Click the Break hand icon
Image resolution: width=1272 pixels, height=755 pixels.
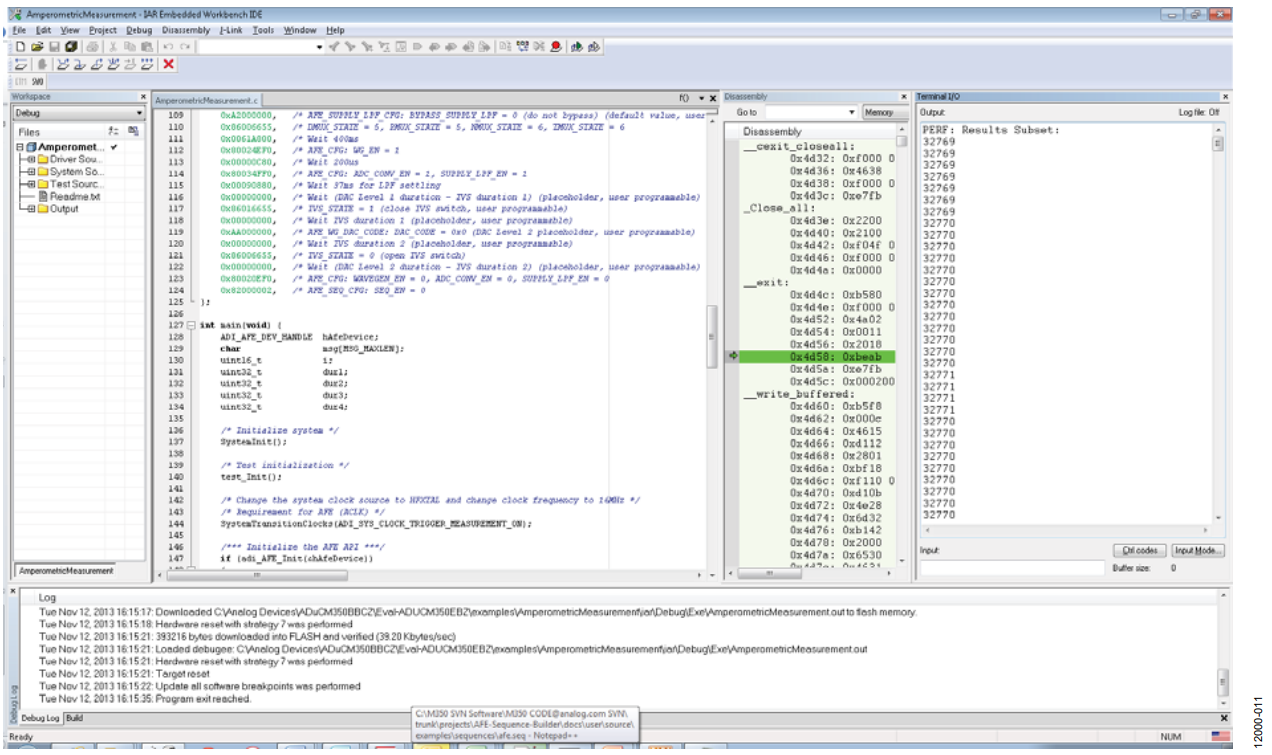[42, 64]
